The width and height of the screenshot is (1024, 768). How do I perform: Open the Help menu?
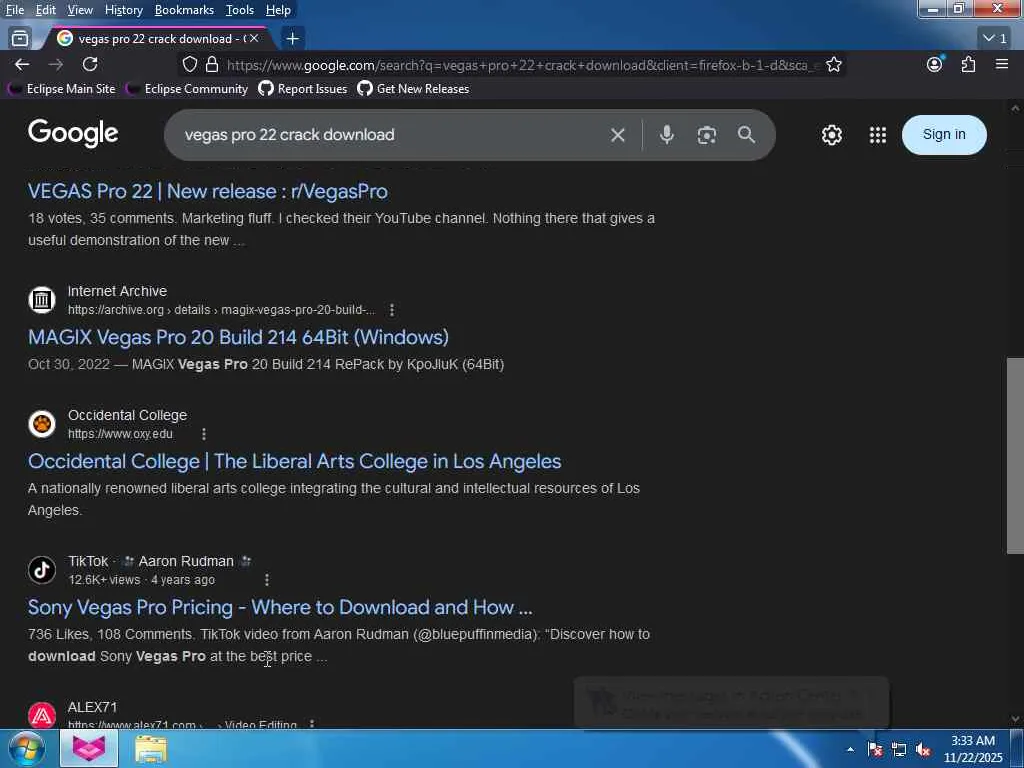tap(278, 10)
